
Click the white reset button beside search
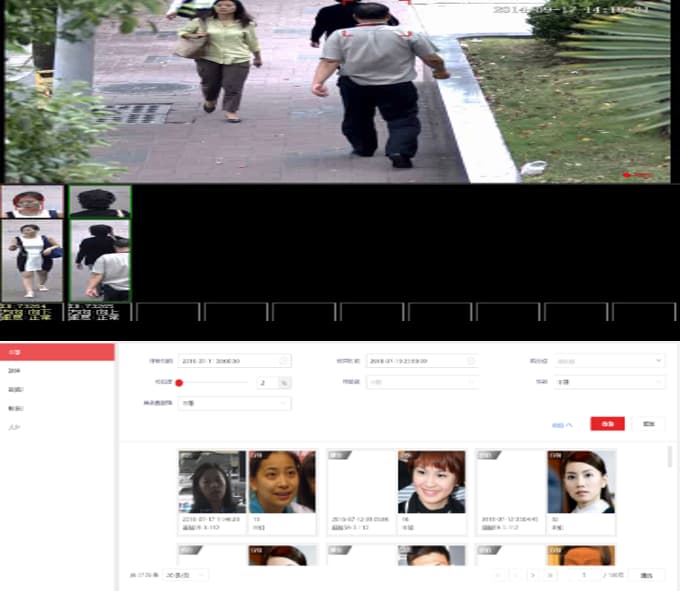point(648,424)
